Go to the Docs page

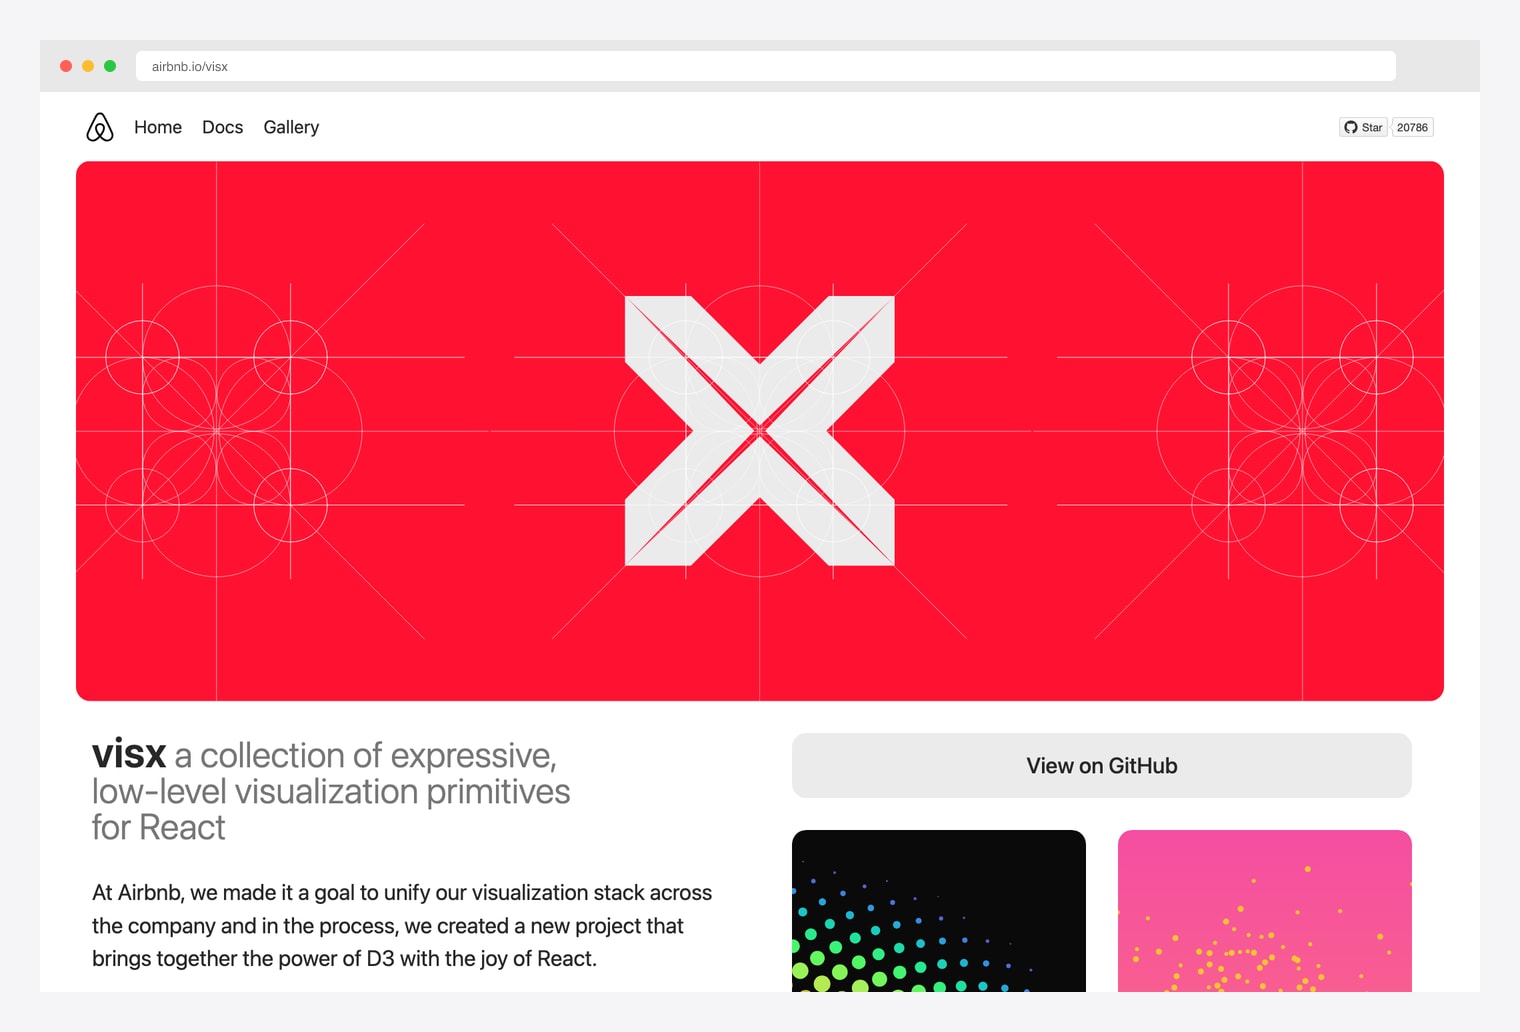[x=222, y=127]
